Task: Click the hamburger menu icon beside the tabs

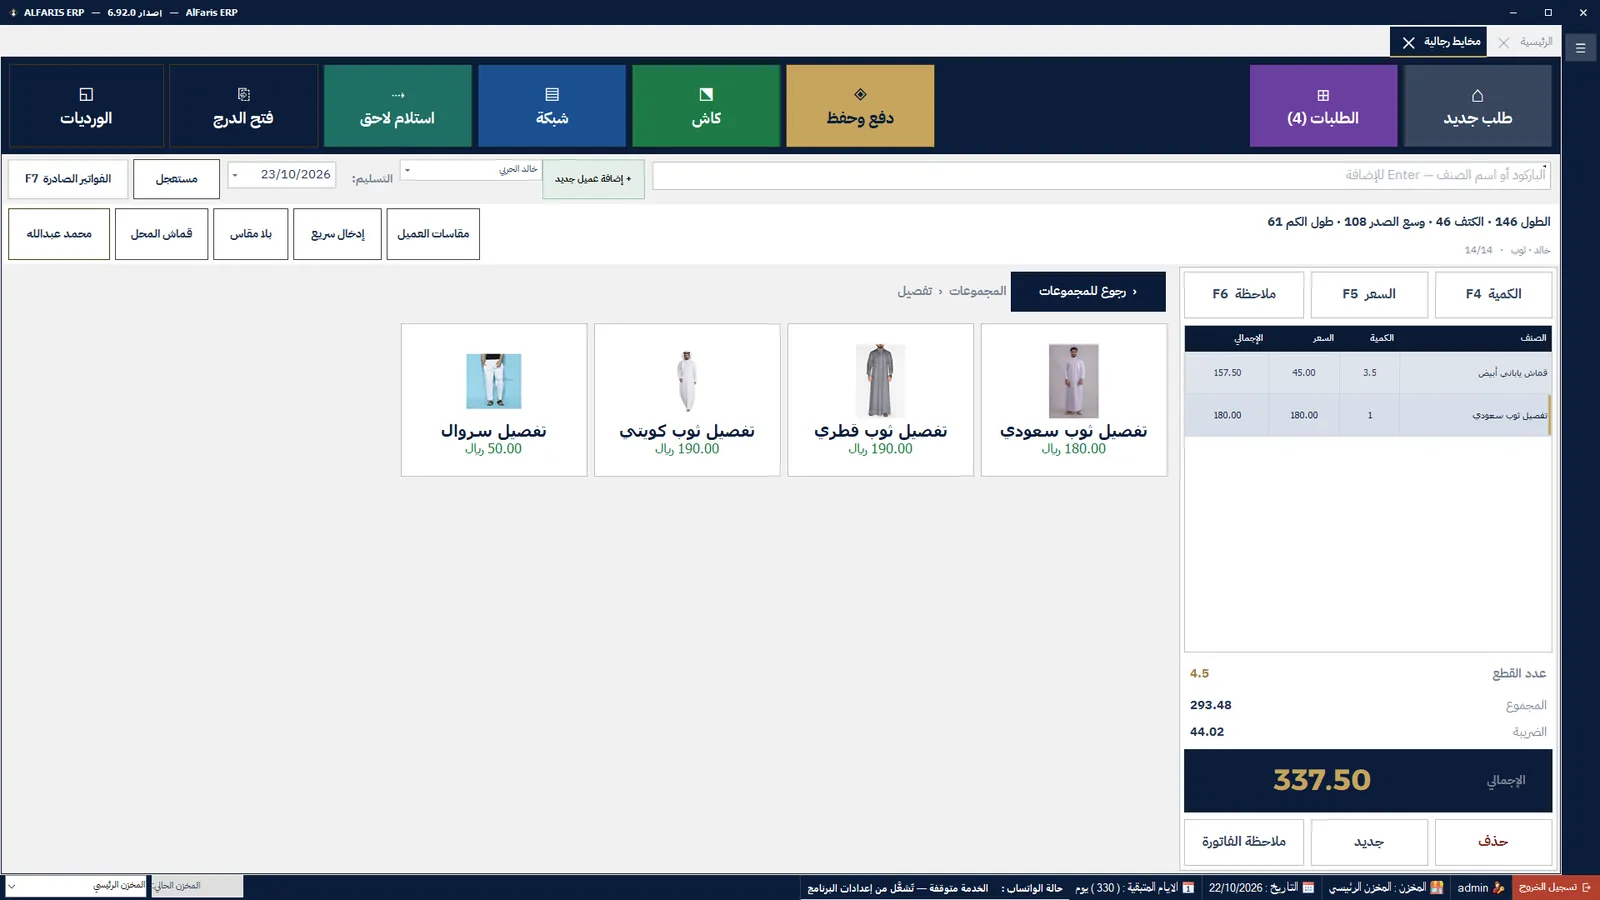Action: point(1581,47)
